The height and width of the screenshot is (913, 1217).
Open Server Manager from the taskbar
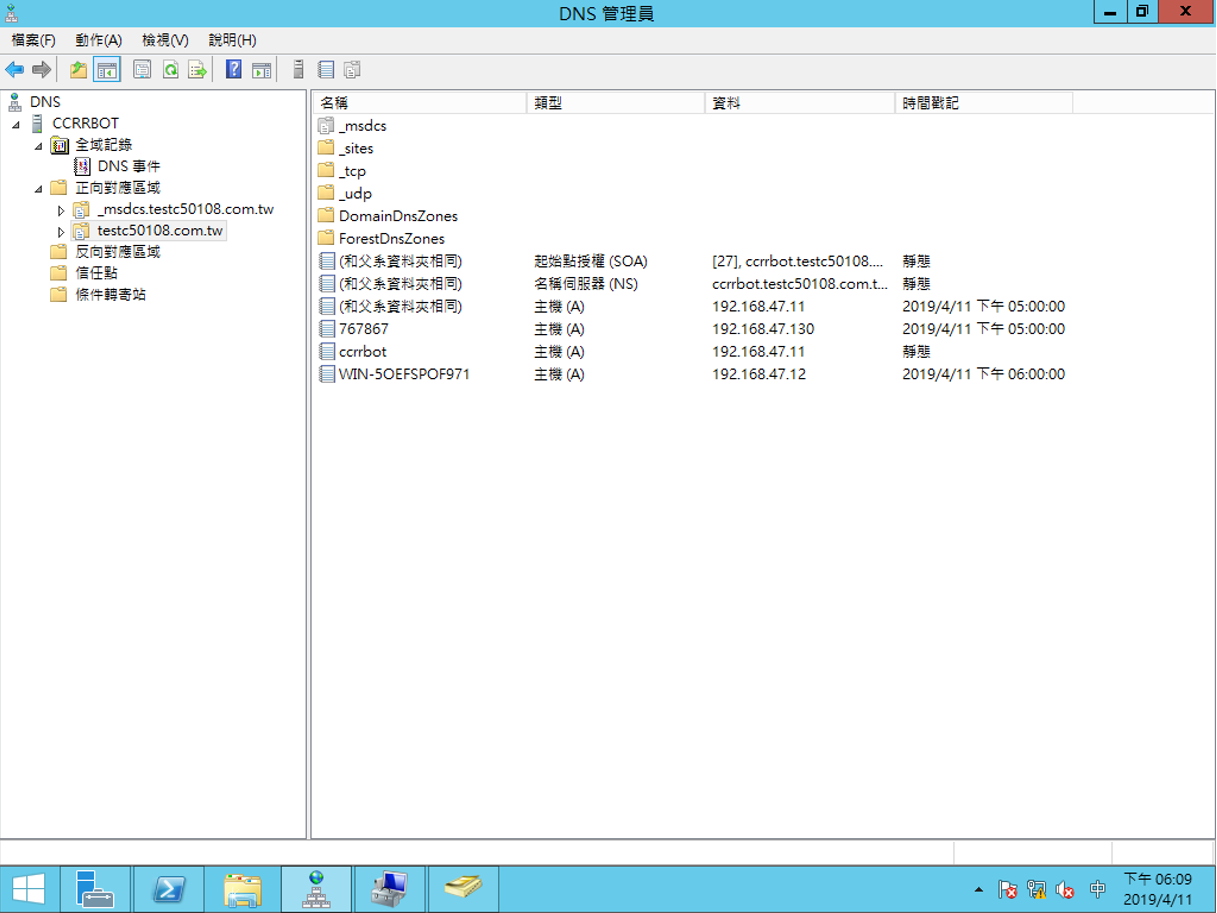click(x=95, y=889)
